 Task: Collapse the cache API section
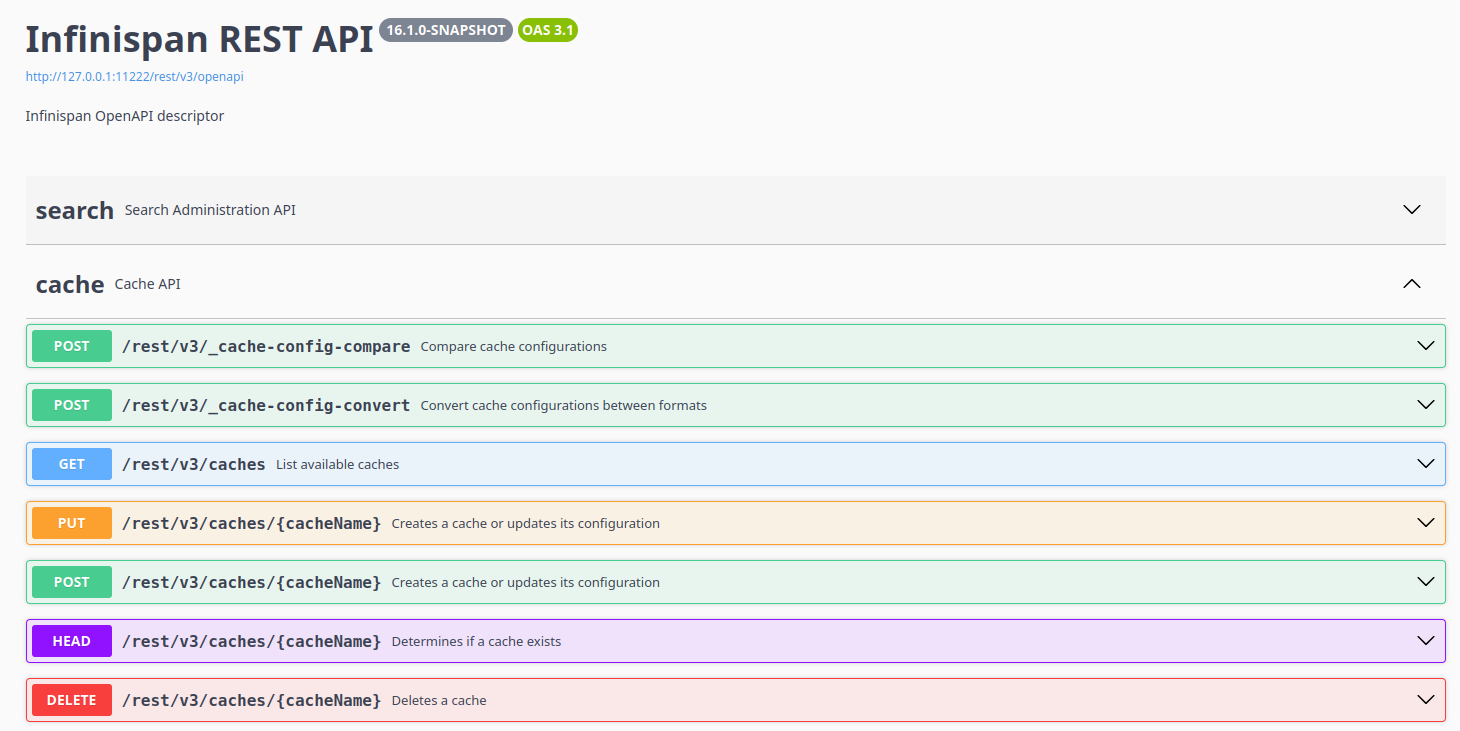click(x=1411, y=283)
